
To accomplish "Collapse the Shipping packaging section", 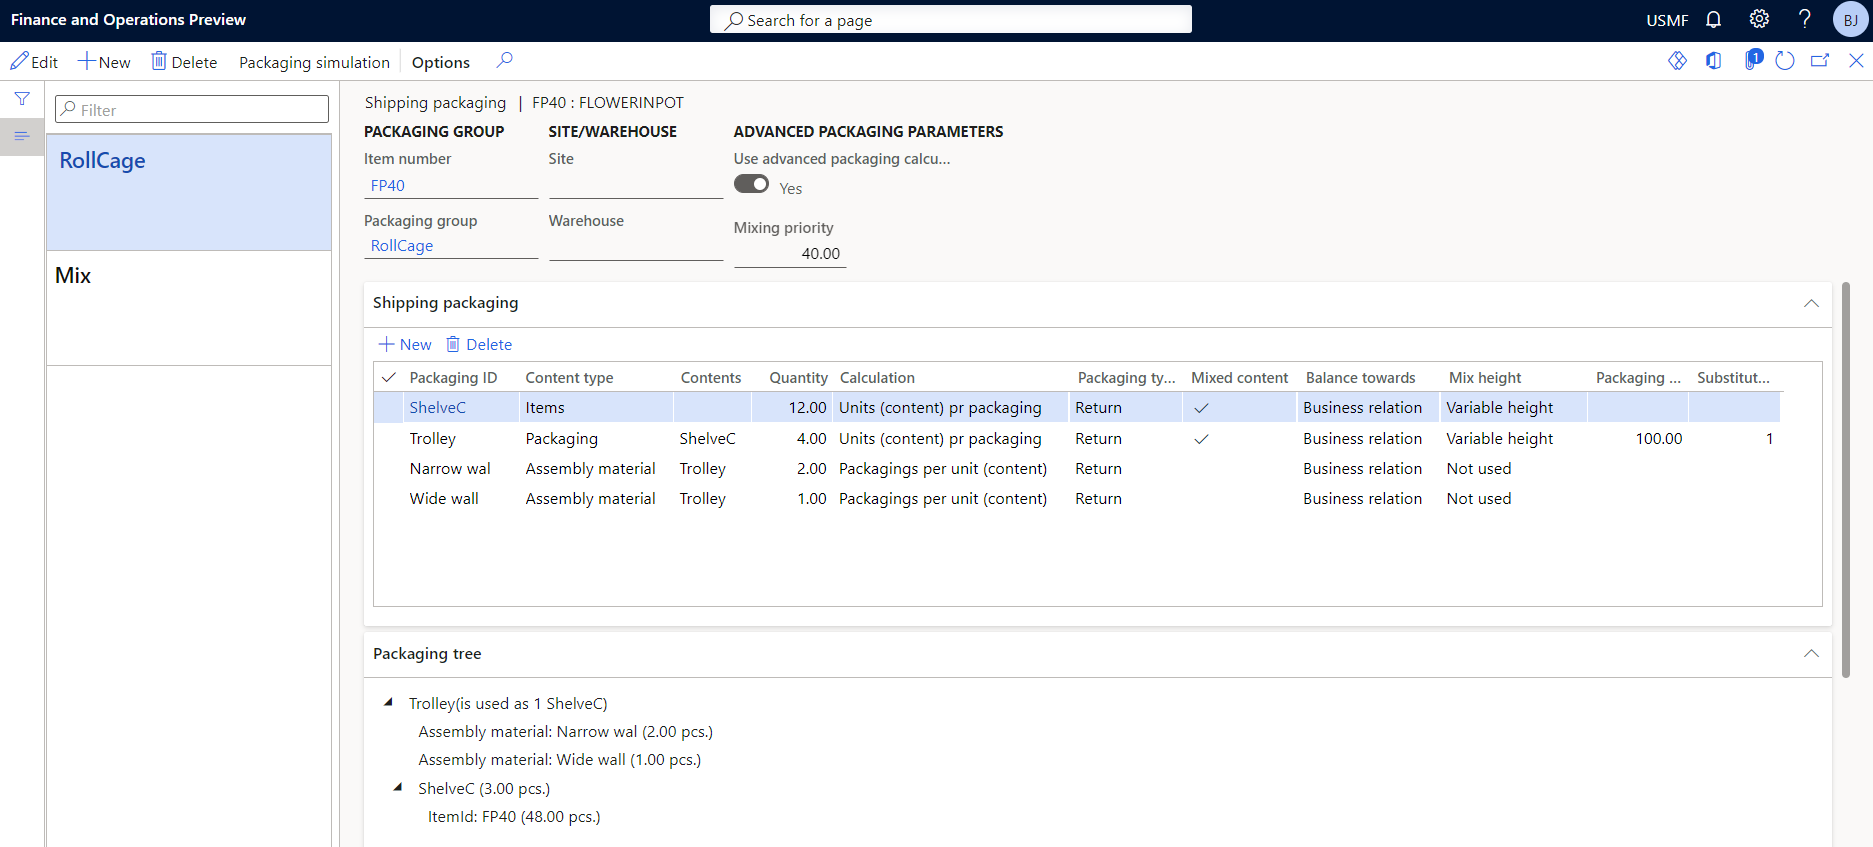I will (1811, 303).
